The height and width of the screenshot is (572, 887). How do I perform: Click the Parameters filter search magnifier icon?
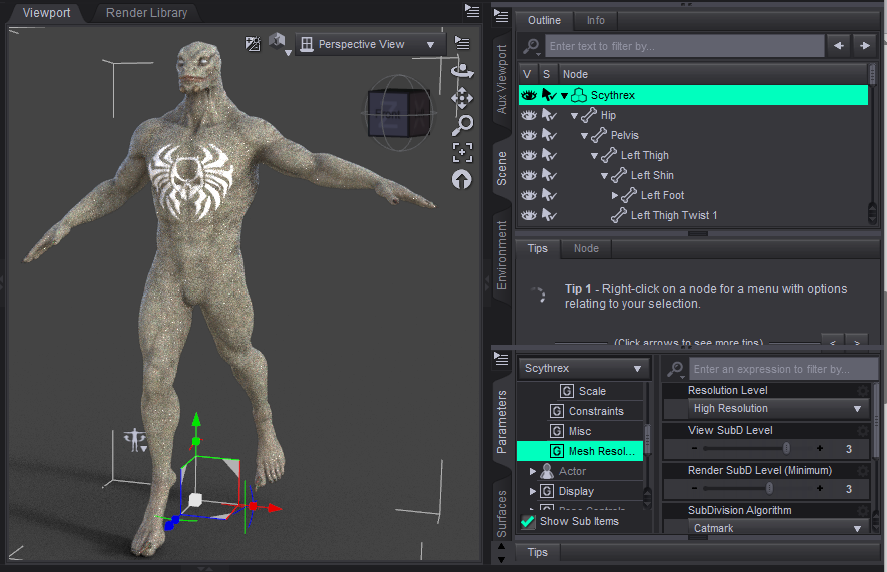[675, 369]
